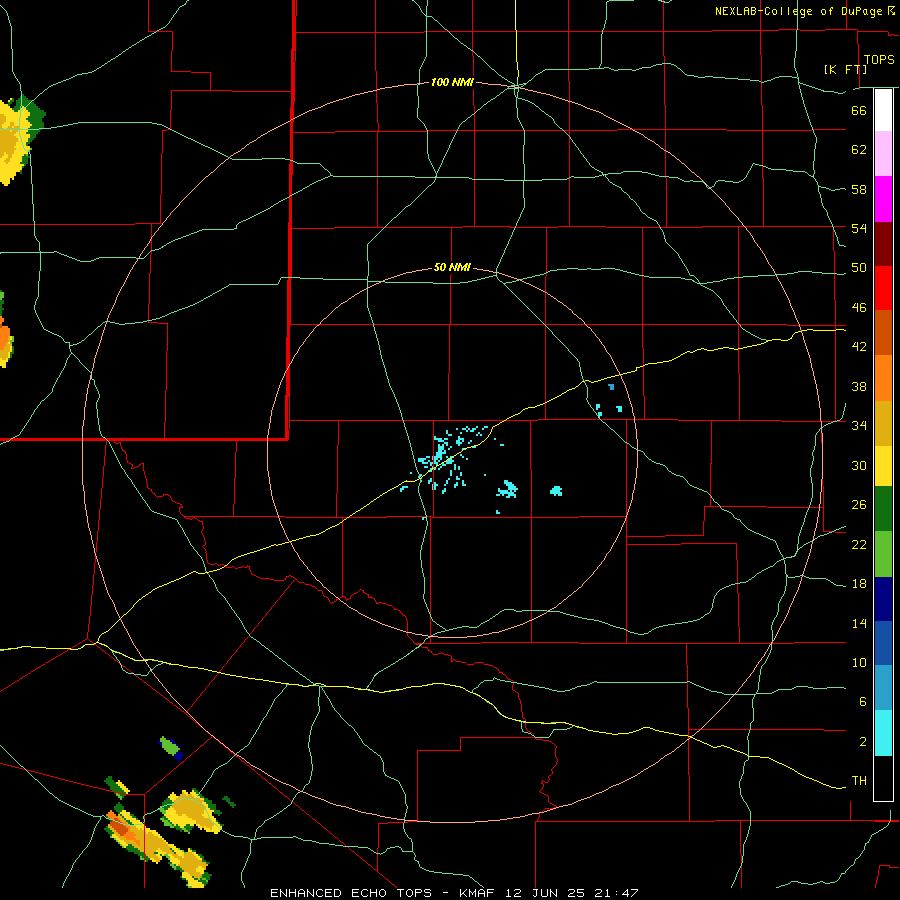This screenshot has height=900, width=900.
Task: Select the dark red legend swatch
Action: [883, 243]
